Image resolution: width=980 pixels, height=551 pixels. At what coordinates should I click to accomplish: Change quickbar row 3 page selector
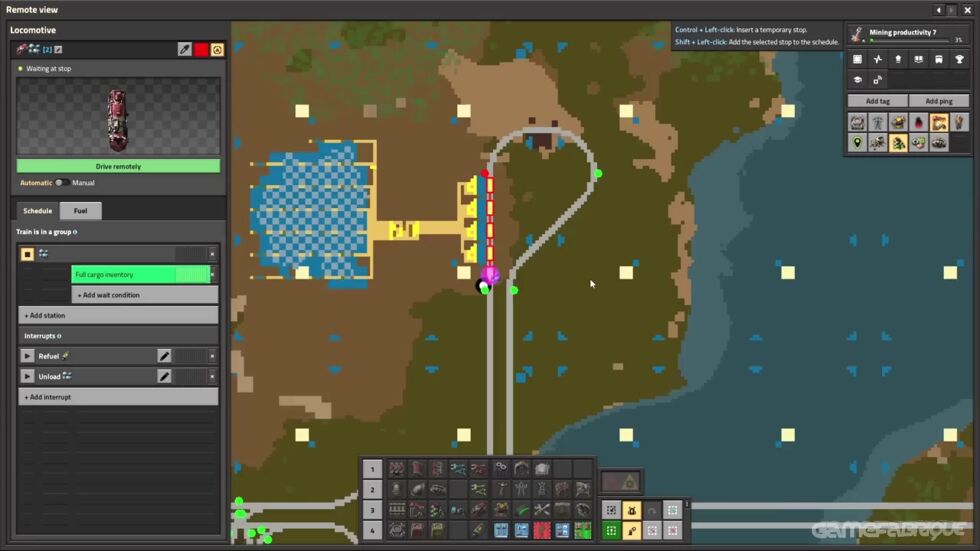tap(372, 510)
